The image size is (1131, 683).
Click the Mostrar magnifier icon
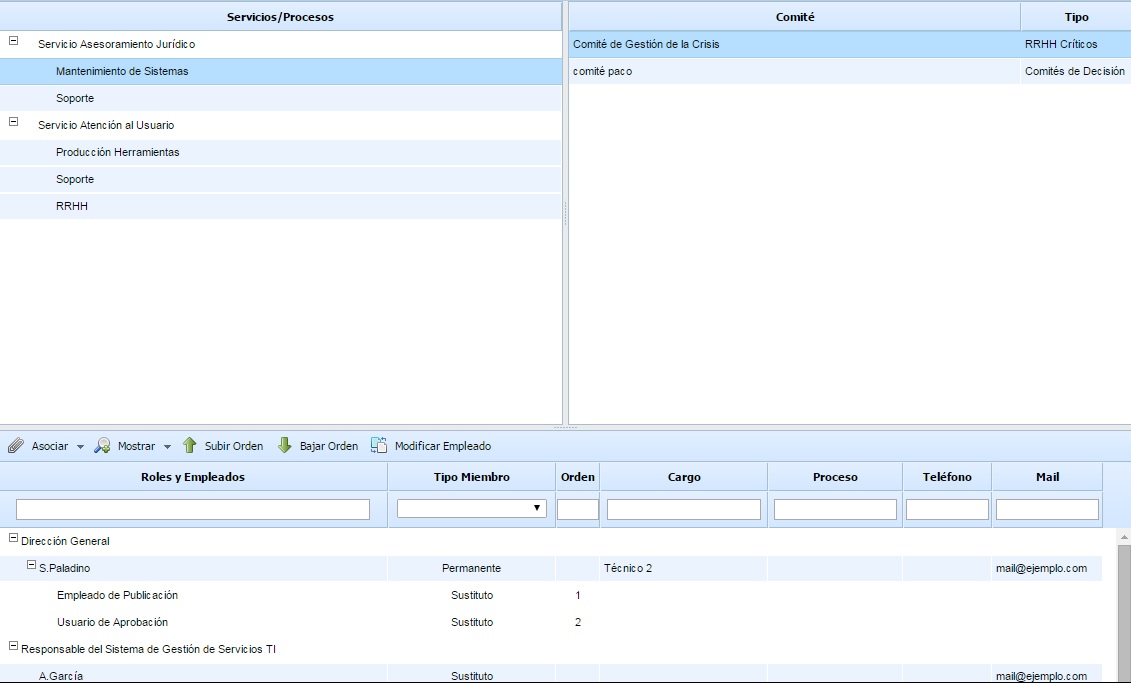click(x=102, y=446)
